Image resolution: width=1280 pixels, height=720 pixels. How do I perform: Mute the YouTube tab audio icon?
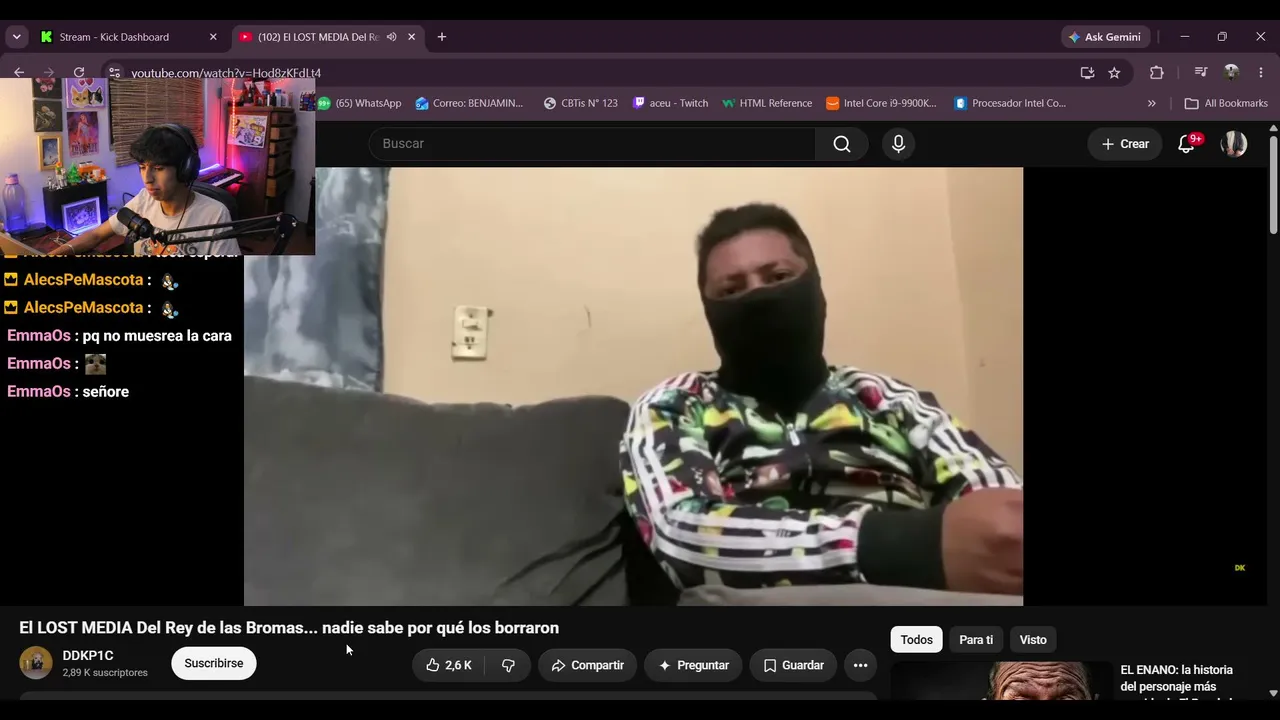coord(392,37)
